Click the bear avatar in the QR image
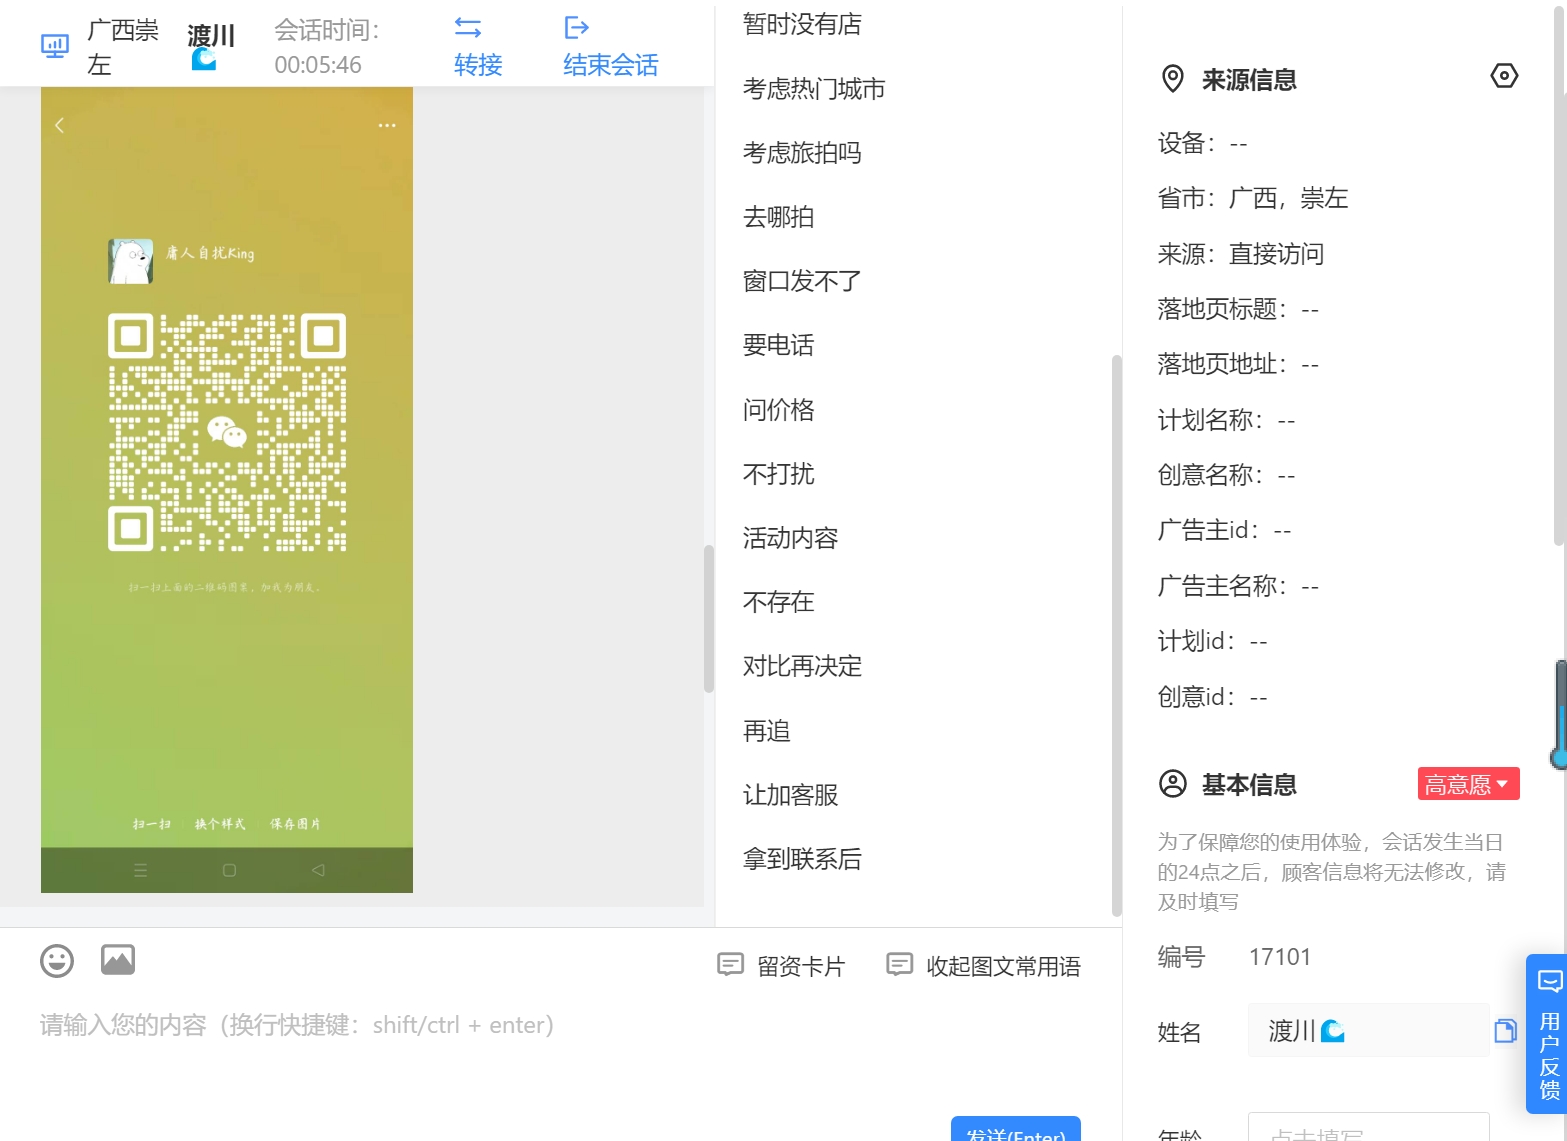Image resolution: width=1567 pixels, height=1141 pixels. click(131, 261)
